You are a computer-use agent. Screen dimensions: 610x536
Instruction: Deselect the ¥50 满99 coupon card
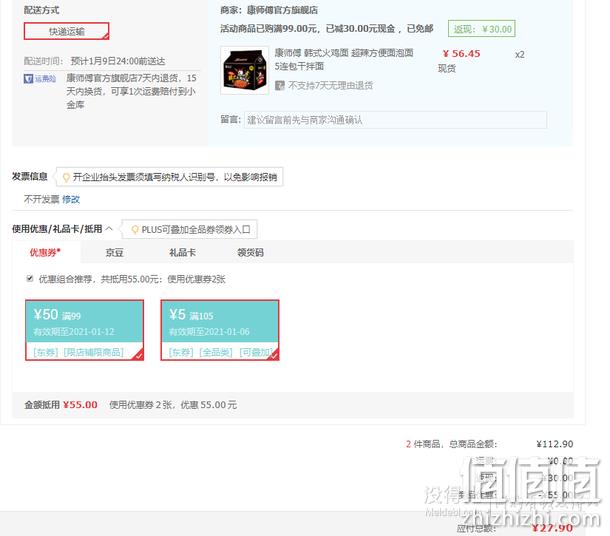pos(84,330)
